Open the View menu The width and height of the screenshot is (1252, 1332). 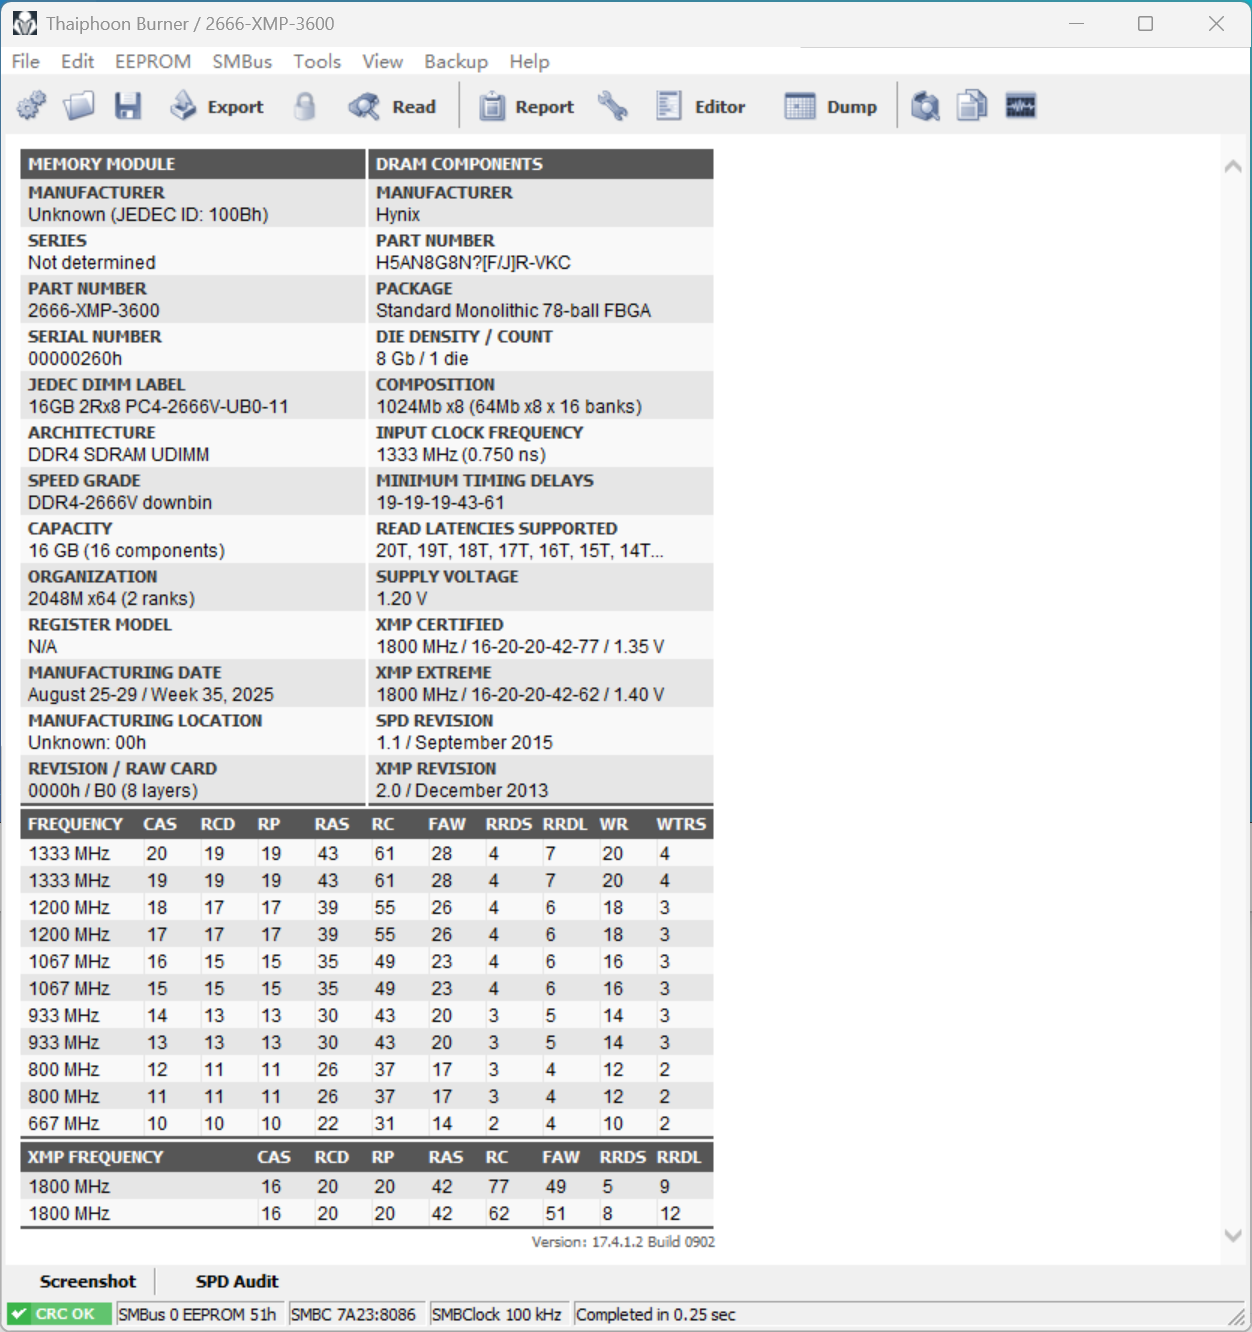pos(382,62)
